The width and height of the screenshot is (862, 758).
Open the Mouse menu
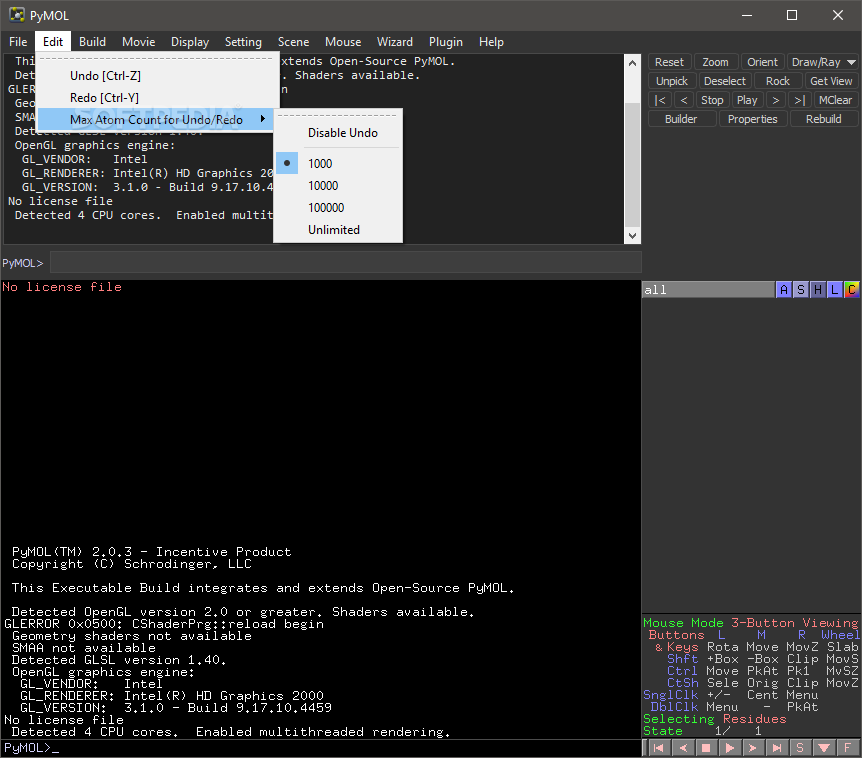343,42
